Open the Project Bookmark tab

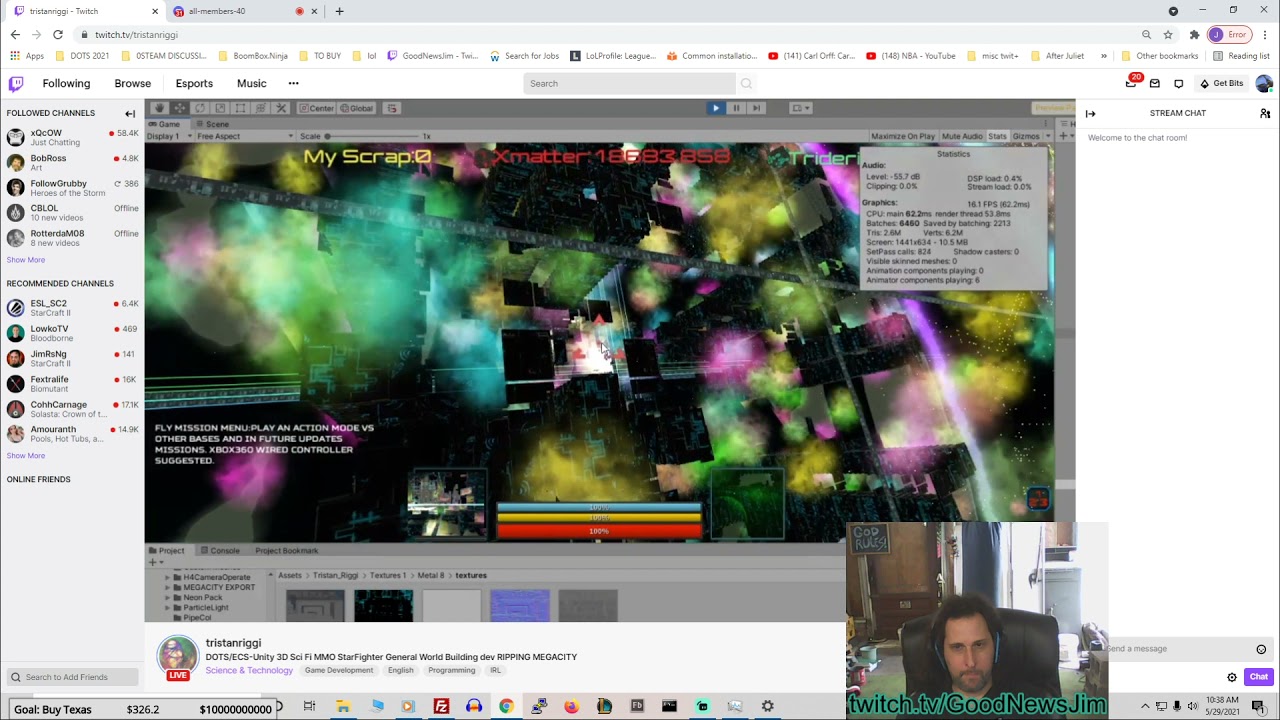coord(286,551)
